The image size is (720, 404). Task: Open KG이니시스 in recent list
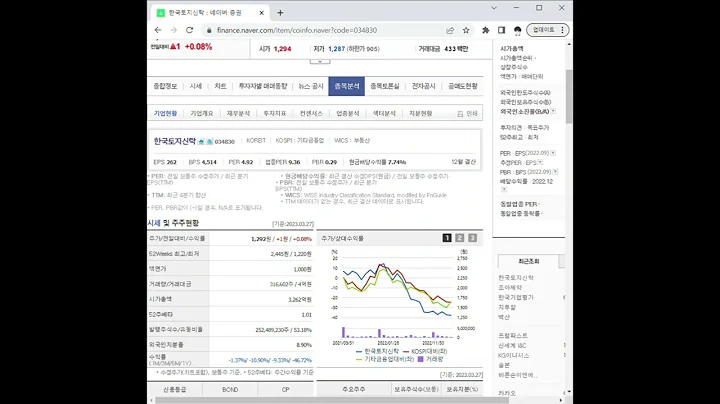[514, 355]
